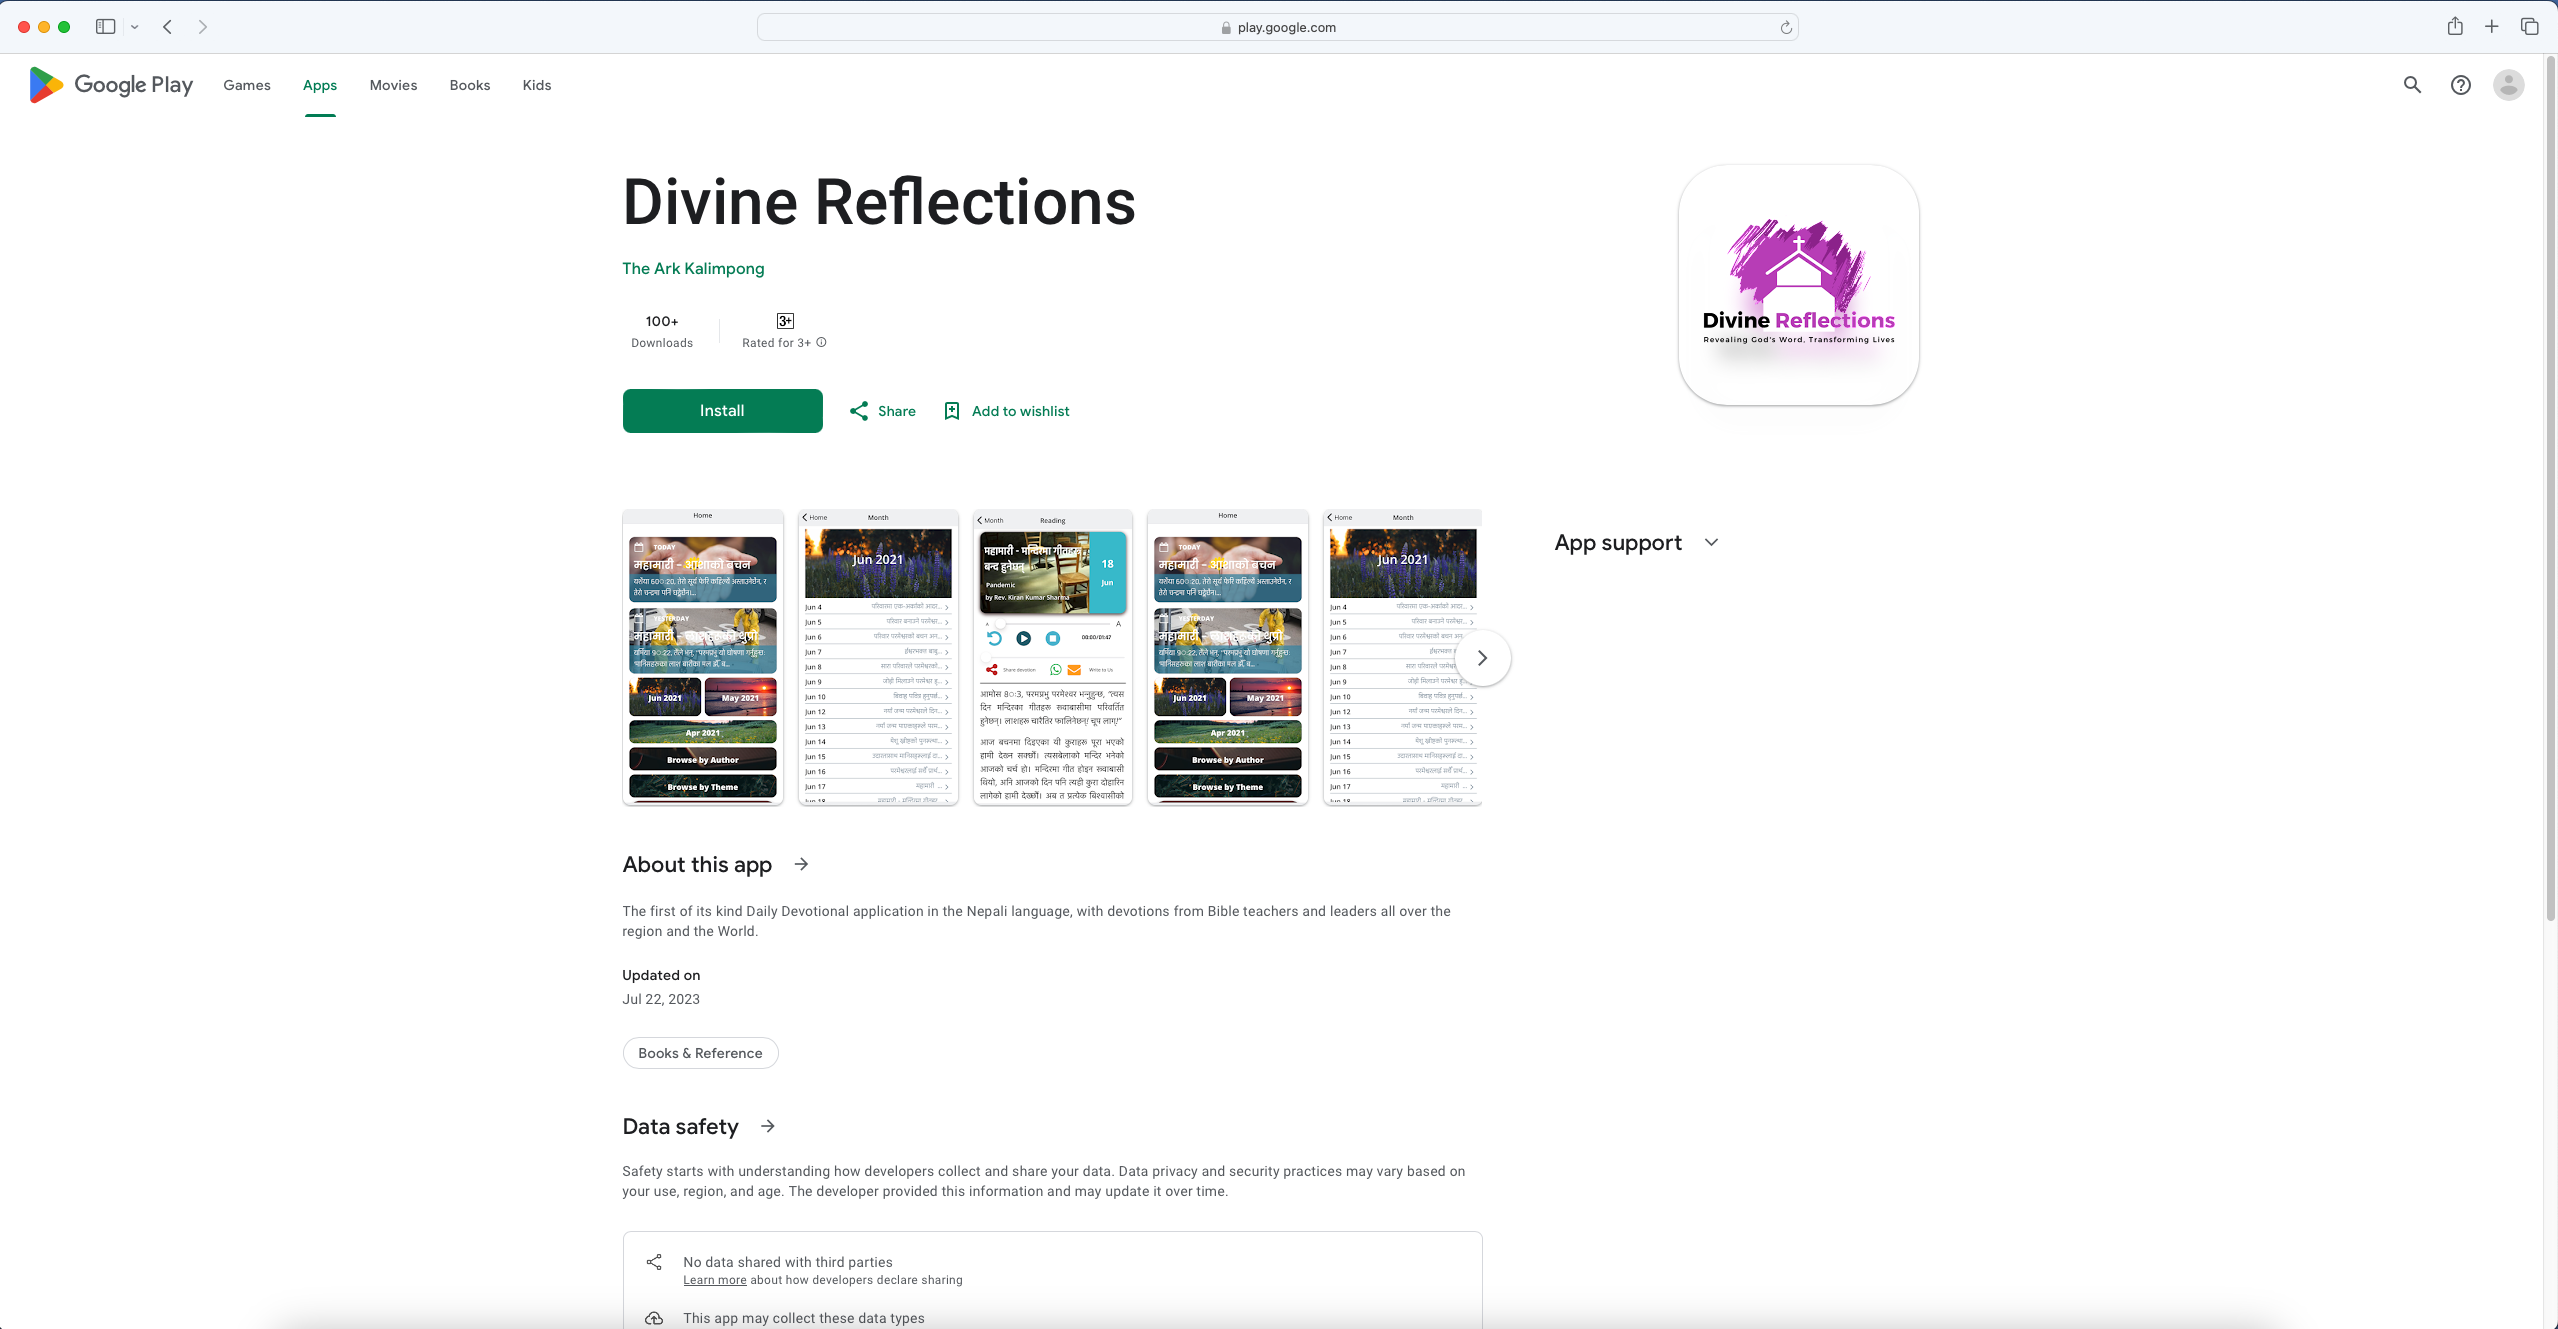
Task: Click the Share icon button
Action: tap(882, 411)
